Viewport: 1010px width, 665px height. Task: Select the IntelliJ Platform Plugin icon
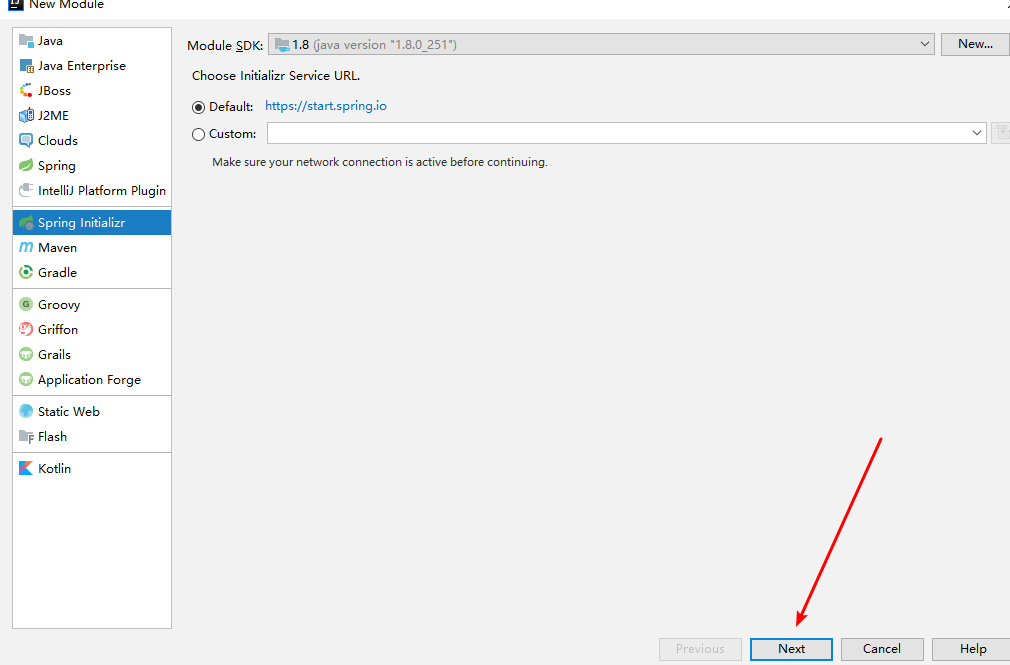pos(26,191)
